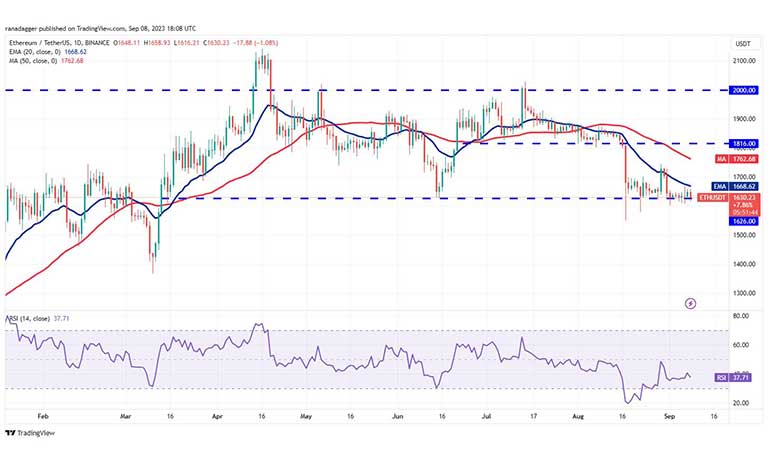Open the USDT currency selector on the price axis

(x=743, y=44)
